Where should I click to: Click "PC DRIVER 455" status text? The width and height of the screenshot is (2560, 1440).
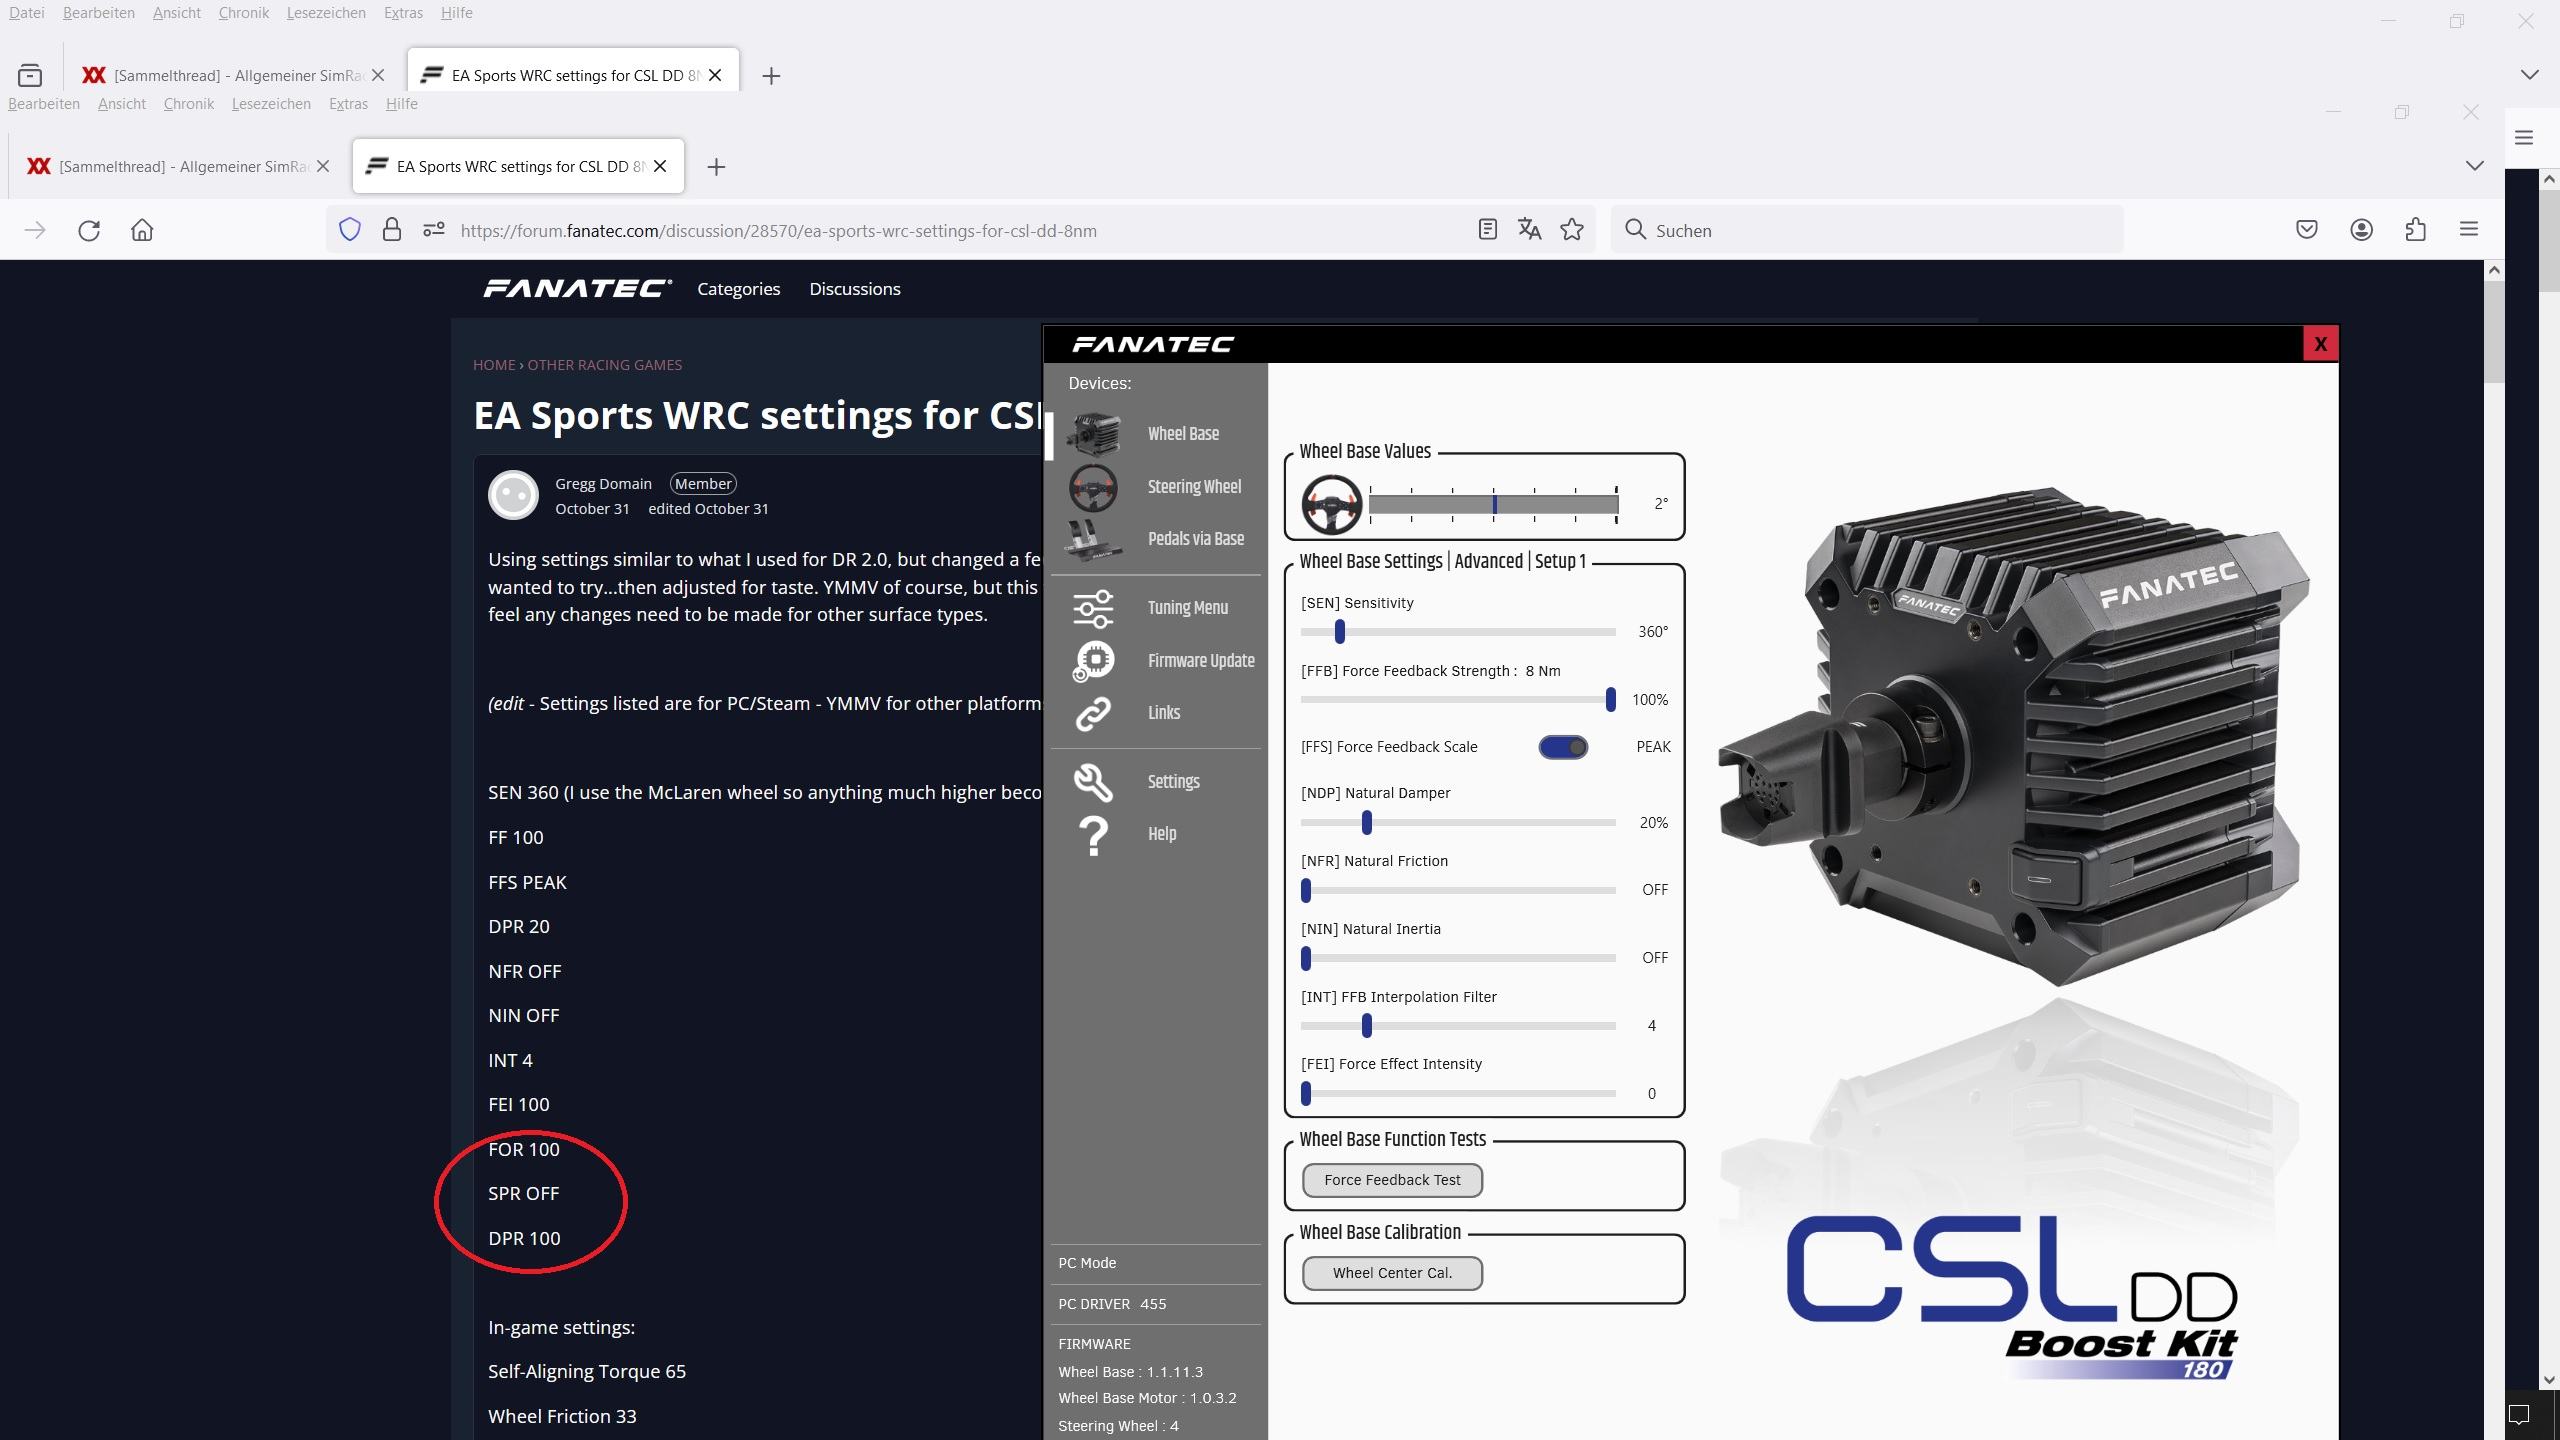(1112, 1304)
